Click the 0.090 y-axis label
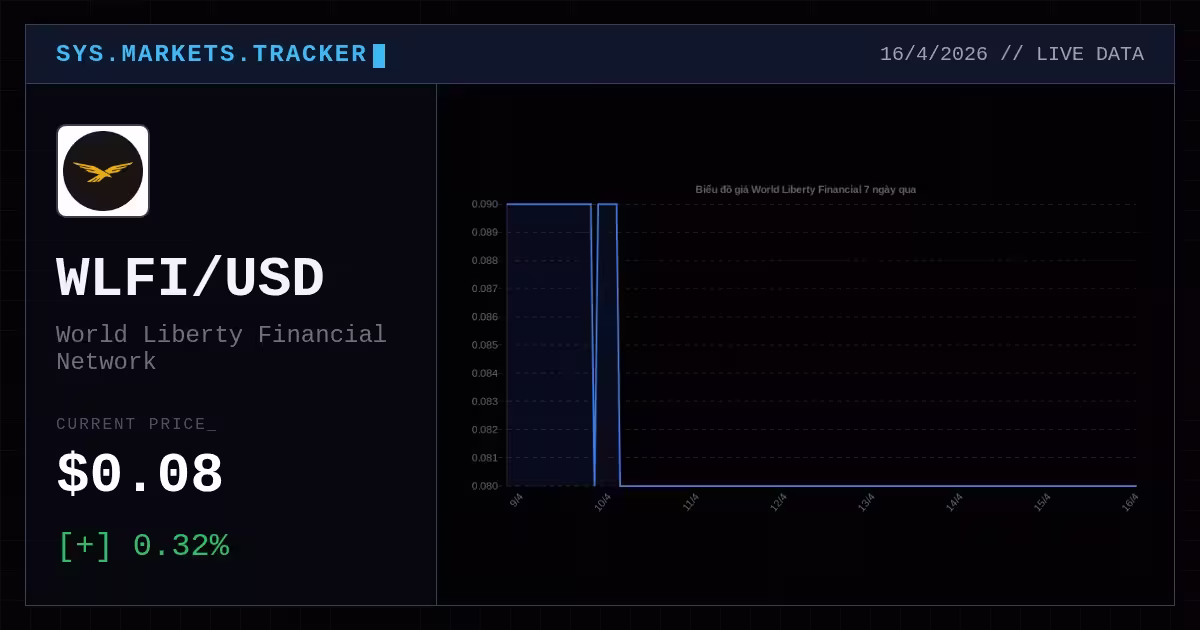This screenshot has width=1200, height=630. [485, 204]
